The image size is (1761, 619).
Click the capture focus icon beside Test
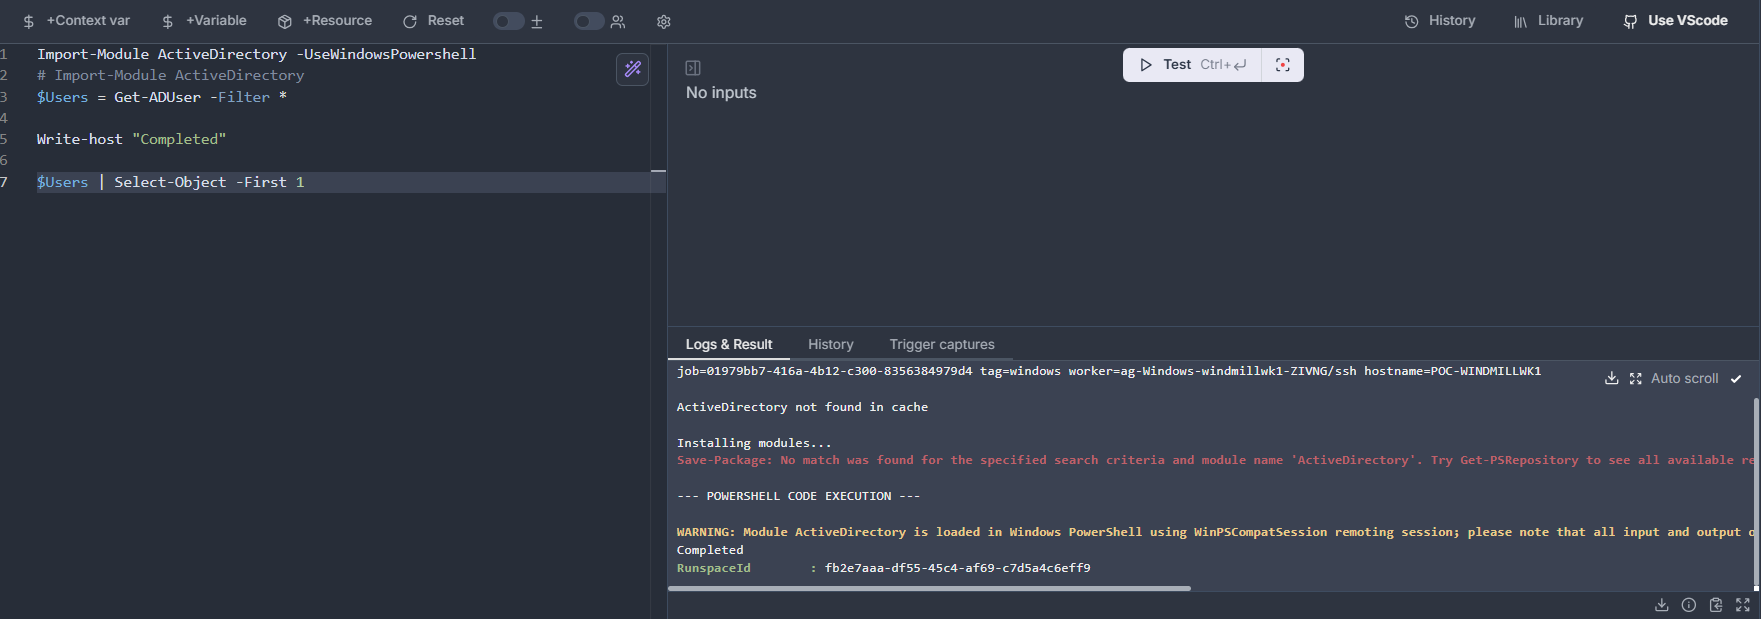click(x=1283, y=65)
